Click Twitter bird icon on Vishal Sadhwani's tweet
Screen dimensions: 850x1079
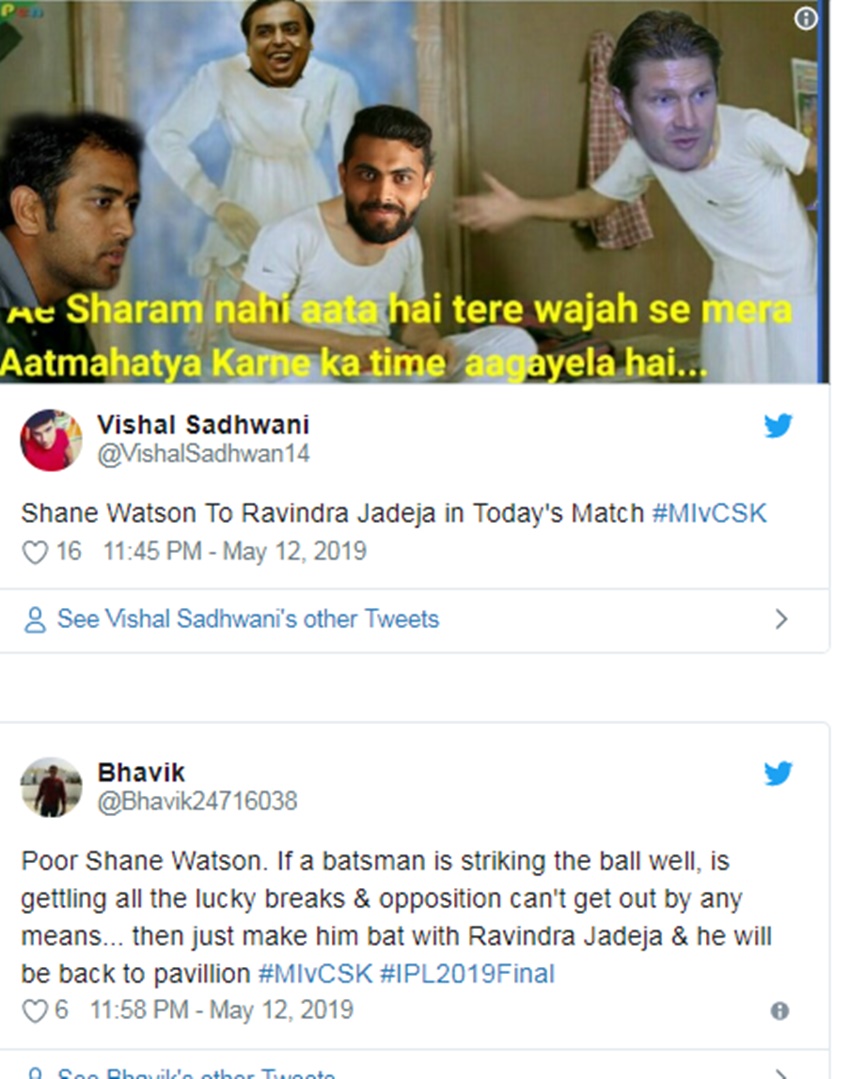pyautogui.click(x=778, y=426)
